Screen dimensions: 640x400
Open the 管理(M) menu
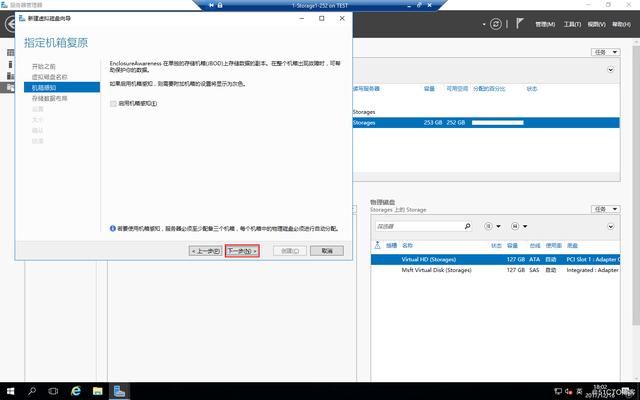coord(545,24)
